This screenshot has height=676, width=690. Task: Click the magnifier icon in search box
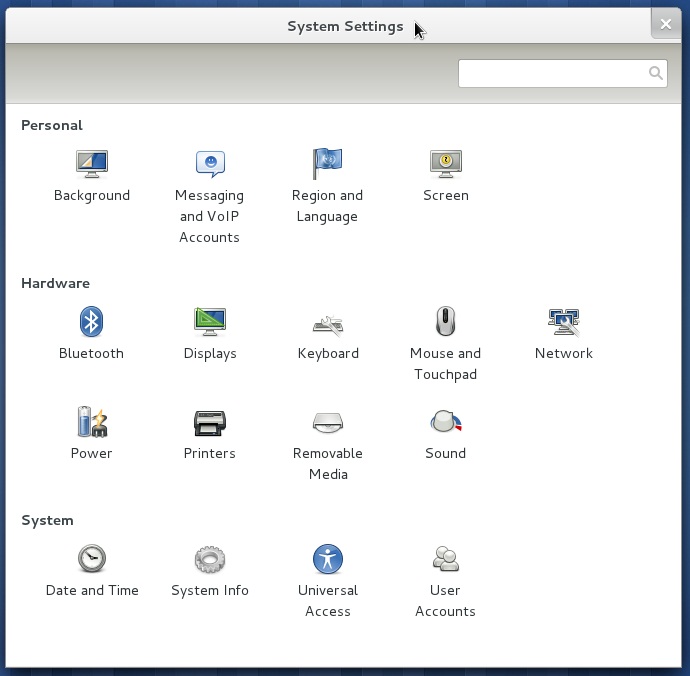(x=655, y=73)
